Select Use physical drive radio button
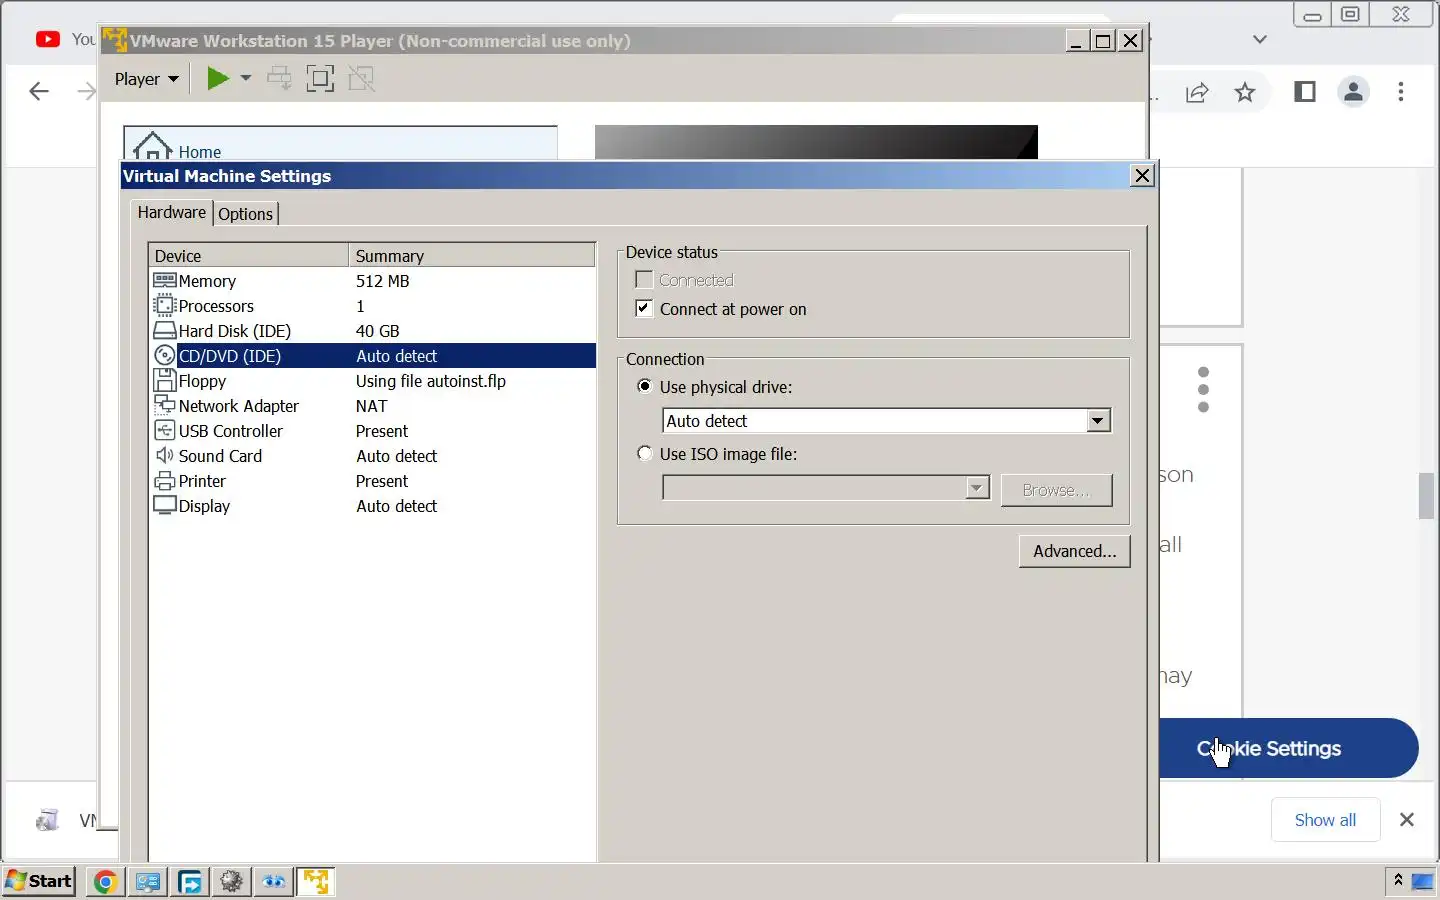Viewport: 1440px width, 900px height. coord(645,386)
